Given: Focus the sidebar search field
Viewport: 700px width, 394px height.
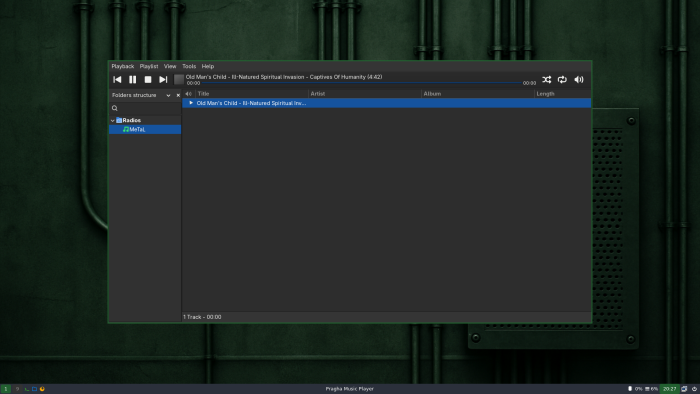Looking at the screenshot, I should 145,108.
